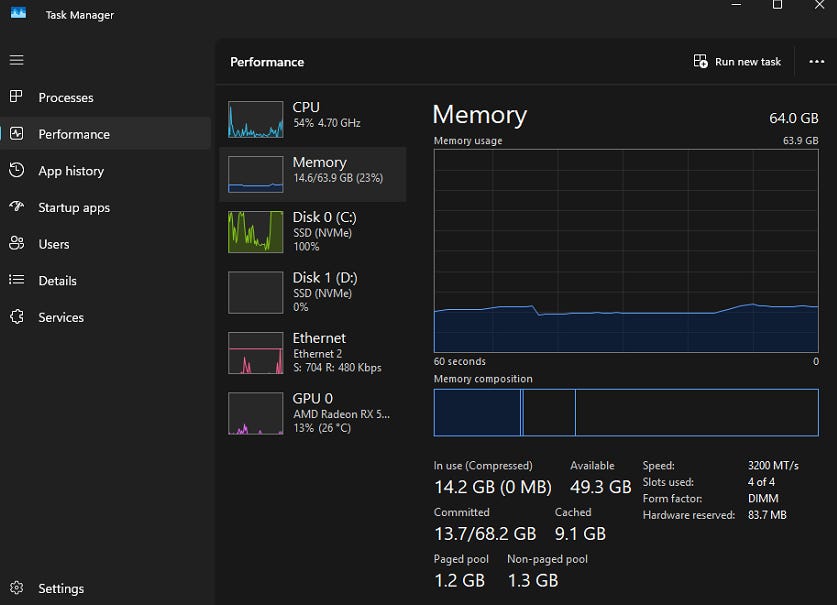Image resolution: width=837 pixels, height=605 pixels.
Task: Click the DIMM form factor value
Action: (763, 498)
